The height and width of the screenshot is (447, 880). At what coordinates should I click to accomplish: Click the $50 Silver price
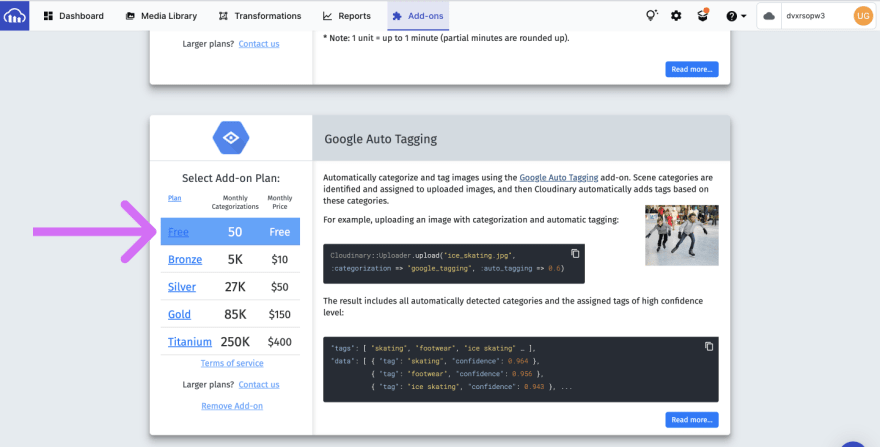click(x=279, y=287)
